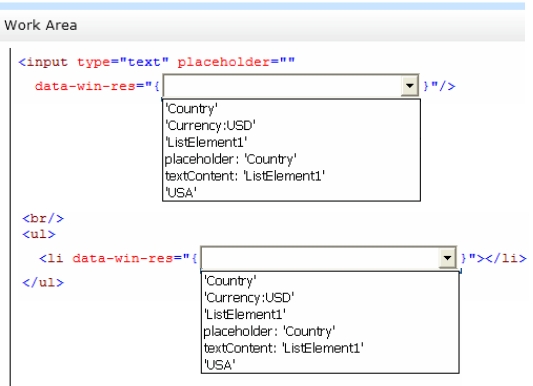533x386 pixels.
Task: Select placeholder: 'Country' in input dropdown list
Action: click(x=291, y=159)
